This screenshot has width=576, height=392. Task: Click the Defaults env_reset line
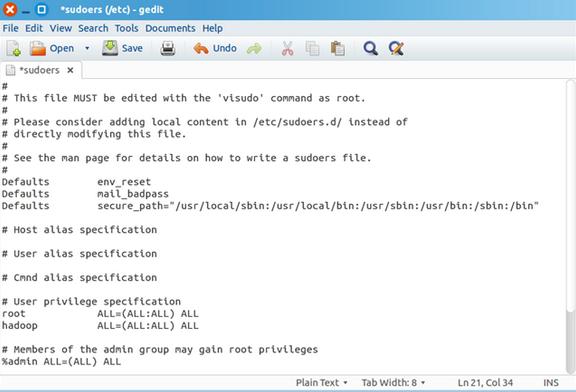tap(76, 182)
